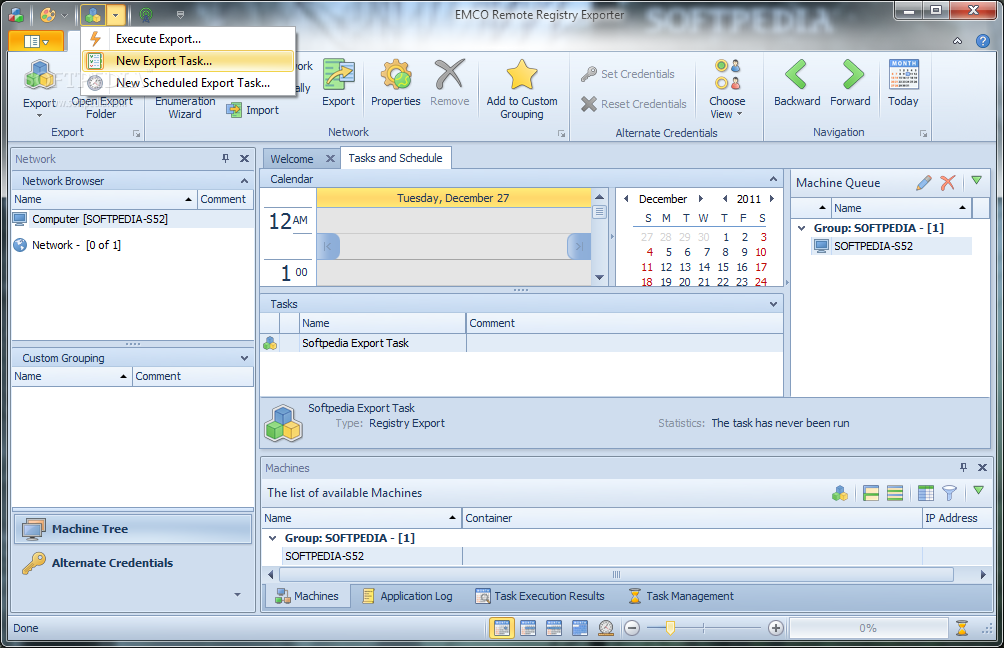Pin the Network panel
The height and width of the screenshot is (648, 1004).
click(x=225, y=158)
